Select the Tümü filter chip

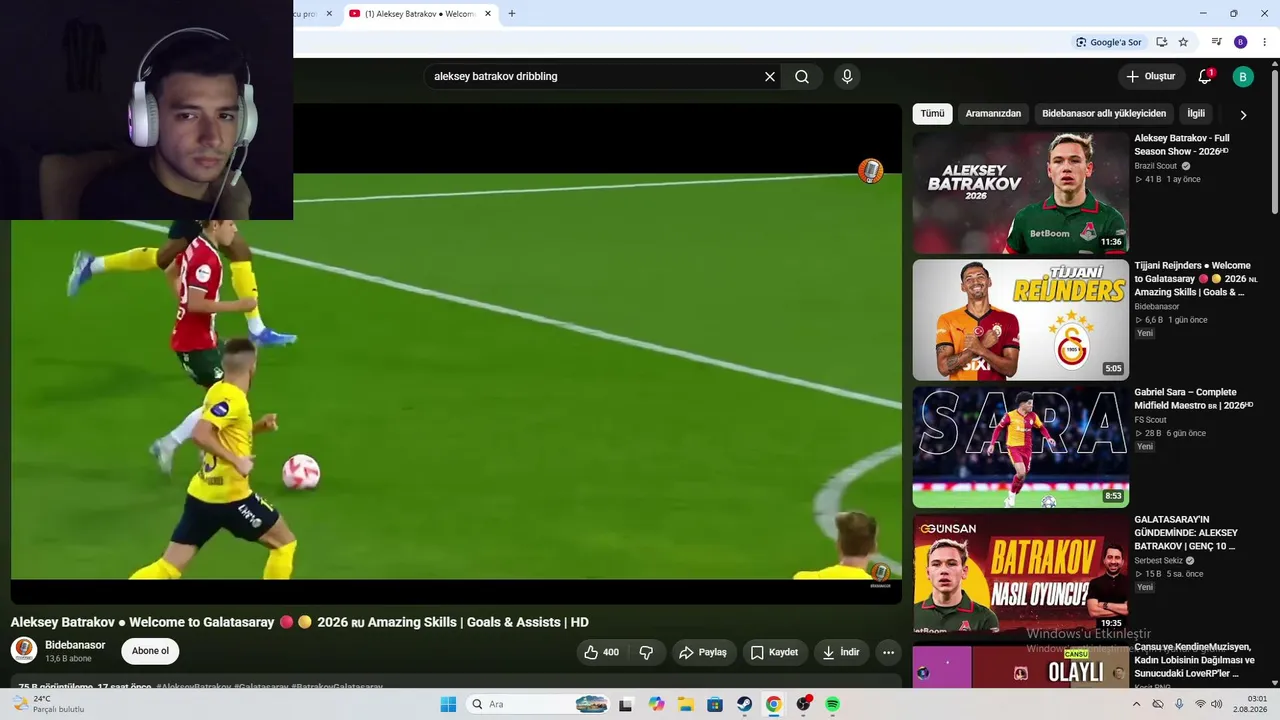(x=932, y=114)
